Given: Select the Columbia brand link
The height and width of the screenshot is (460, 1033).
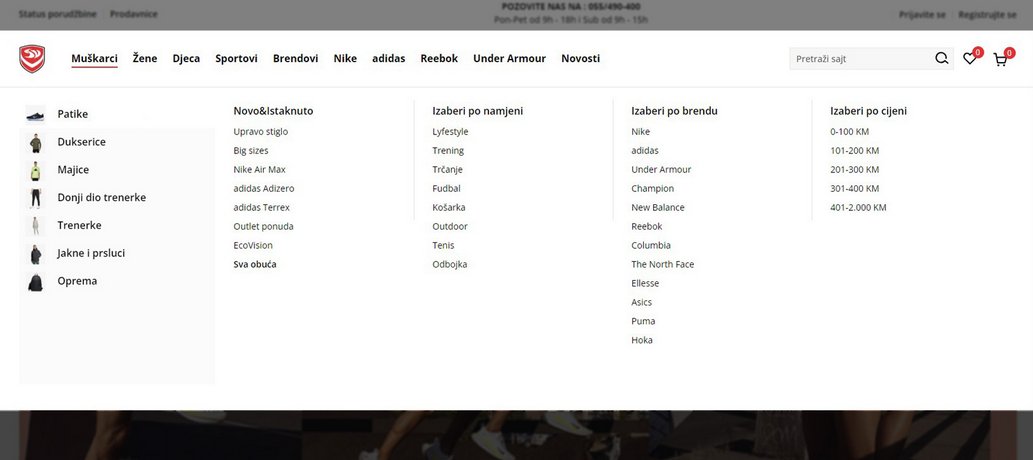Looking at the screenshot, I should pos(651,245).
